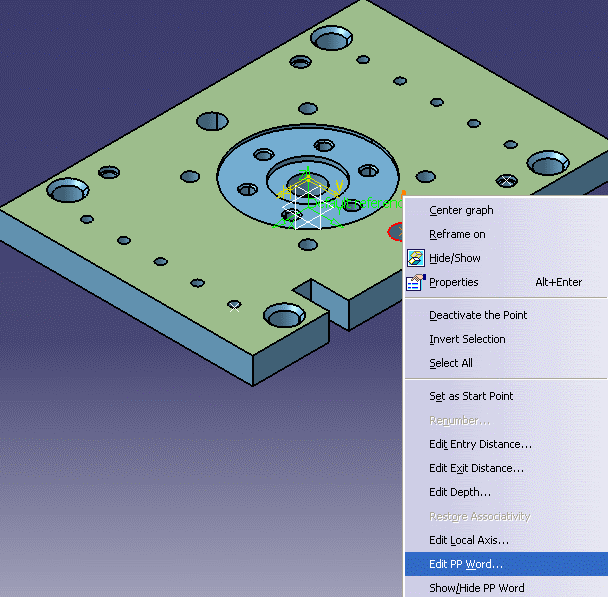Click Invert Selection in the menu

pyautogui.click(x=467, y=339)
